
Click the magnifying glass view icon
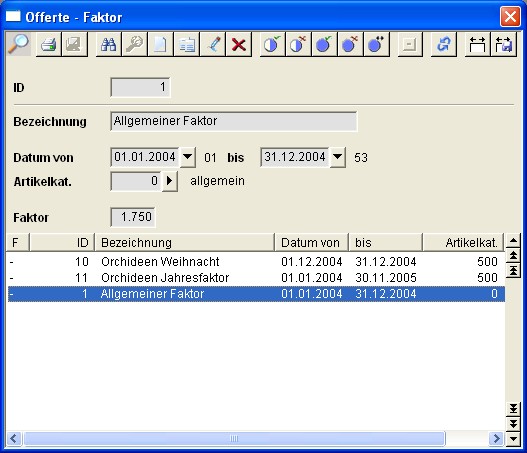tap(18, 44)
